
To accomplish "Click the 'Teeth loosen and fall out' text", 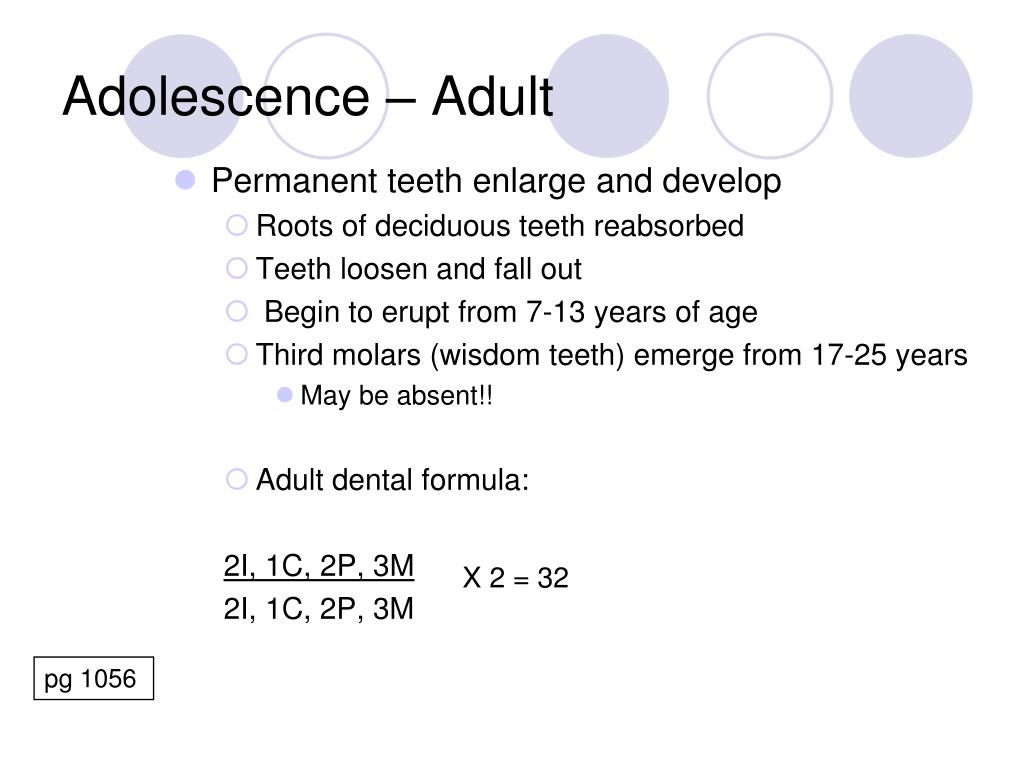I will pos(419,269).
